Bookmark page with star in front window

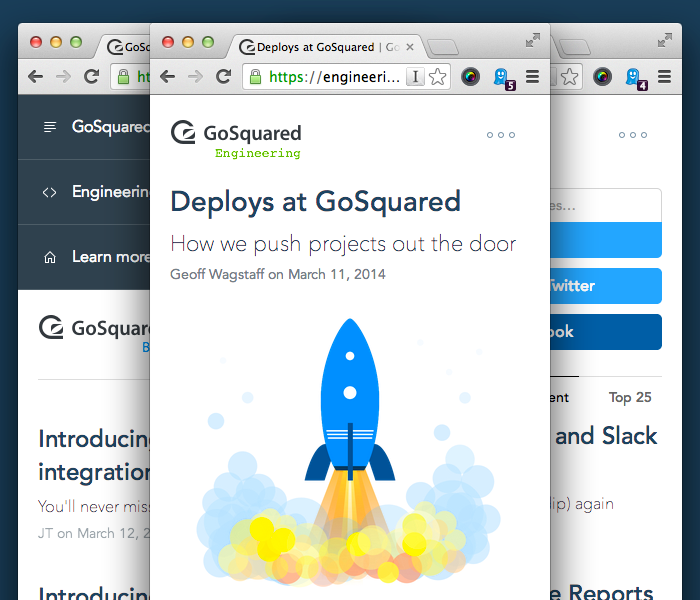(437, 77)
